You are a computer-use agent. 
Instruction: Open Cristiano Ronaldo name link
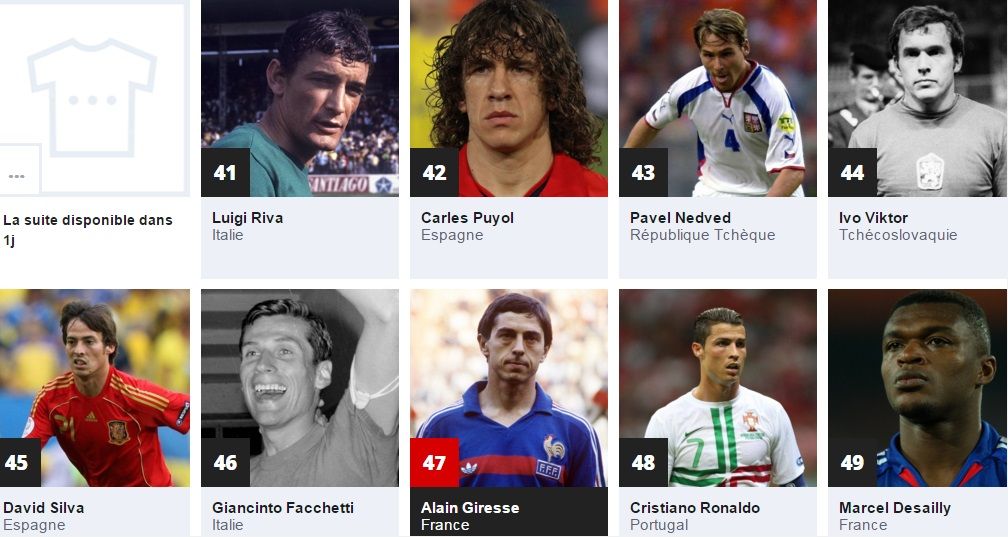click(695, 508)
